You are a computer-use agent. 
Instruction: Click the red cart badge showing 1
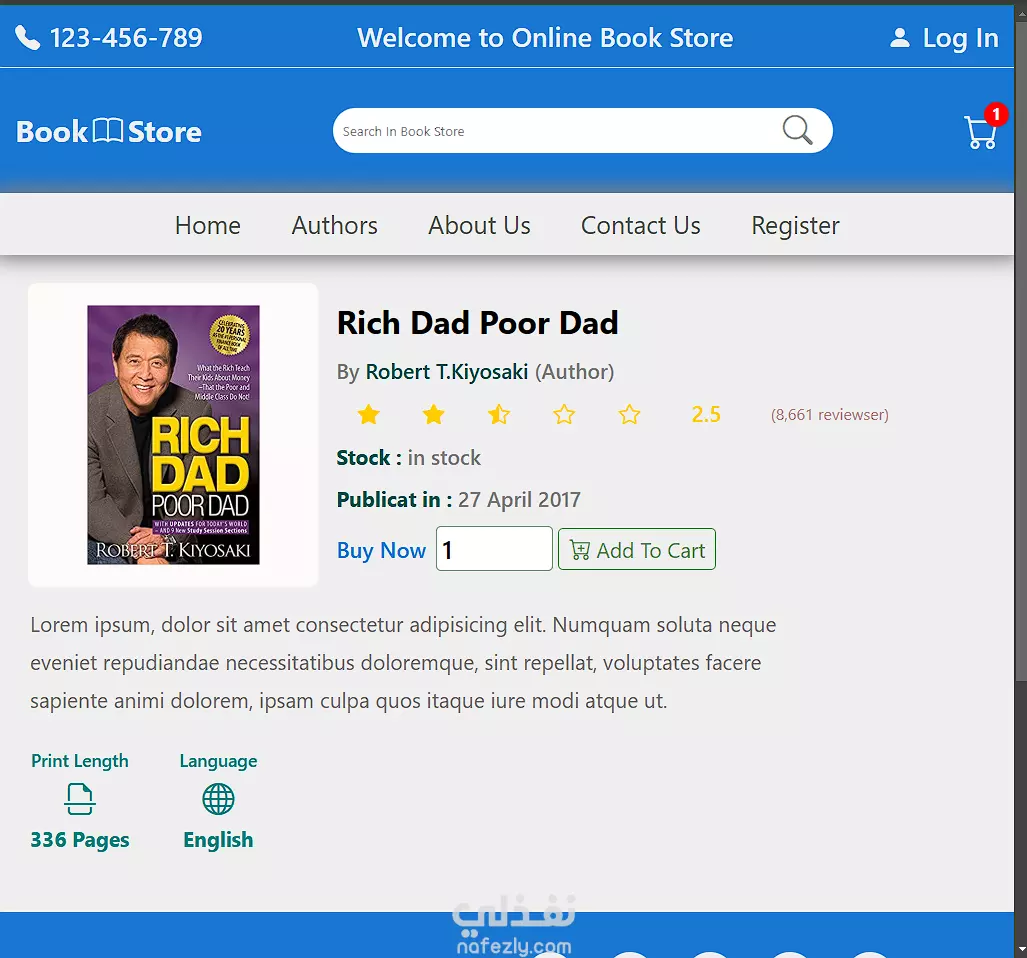click(x=996, y=115)
